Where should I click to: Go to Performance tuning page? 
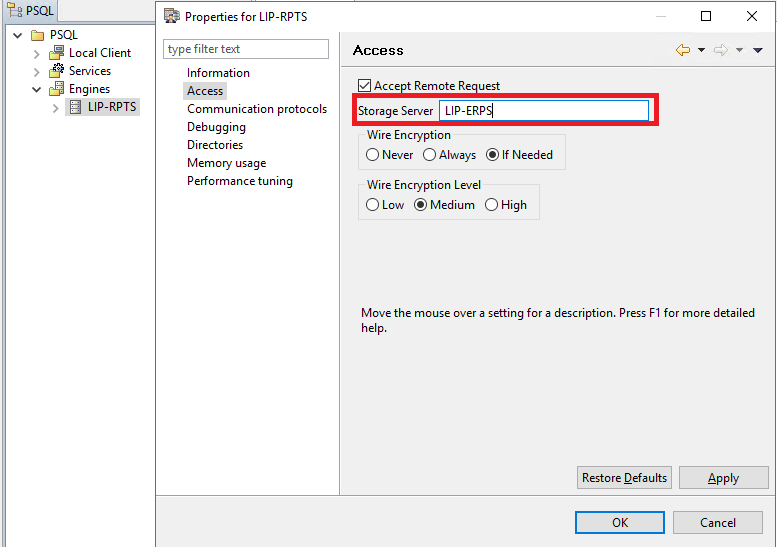click(x=240, y=181)
